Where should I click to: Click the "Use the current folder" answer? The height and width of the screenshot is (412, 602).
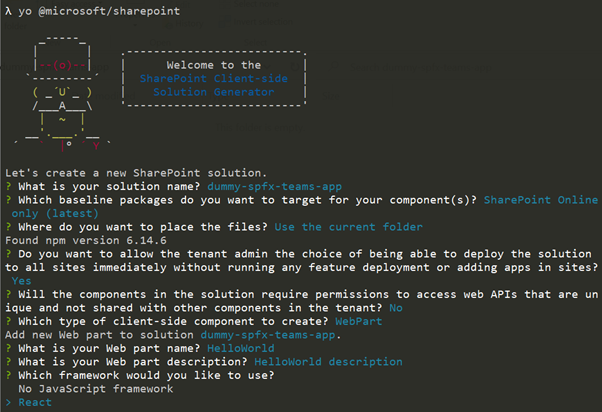pos(349,227)
